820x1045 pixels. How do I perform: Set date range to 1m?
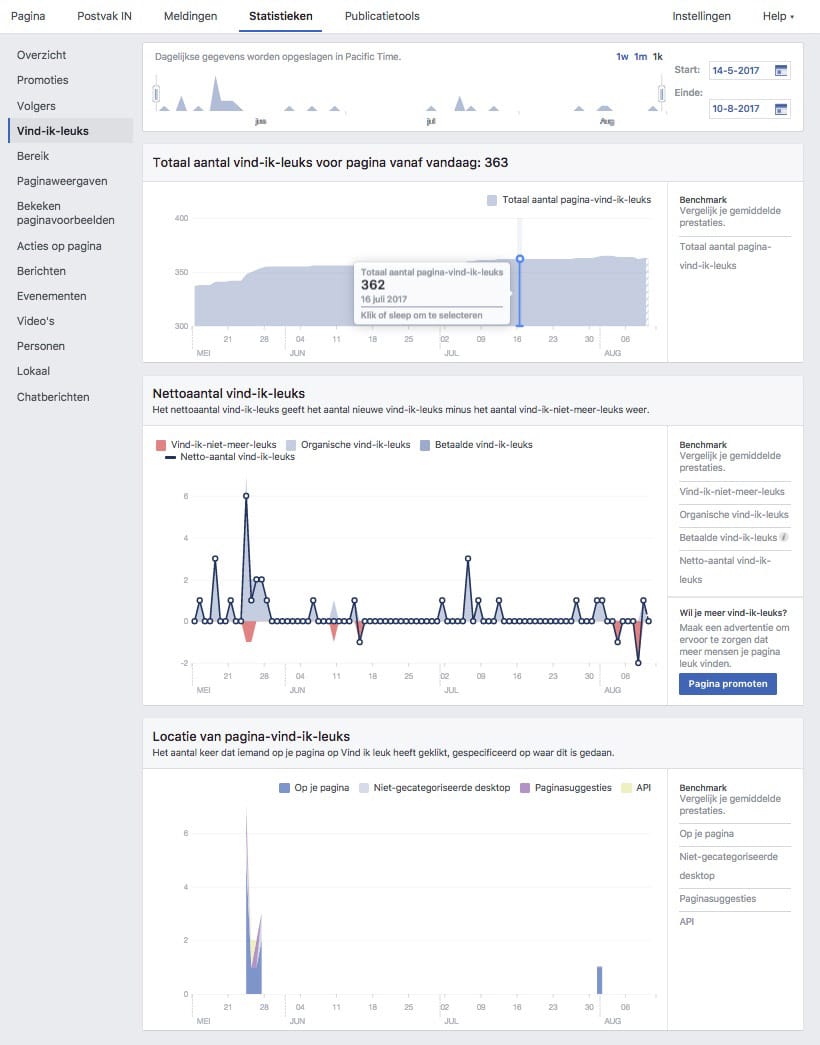coord(641,57)
